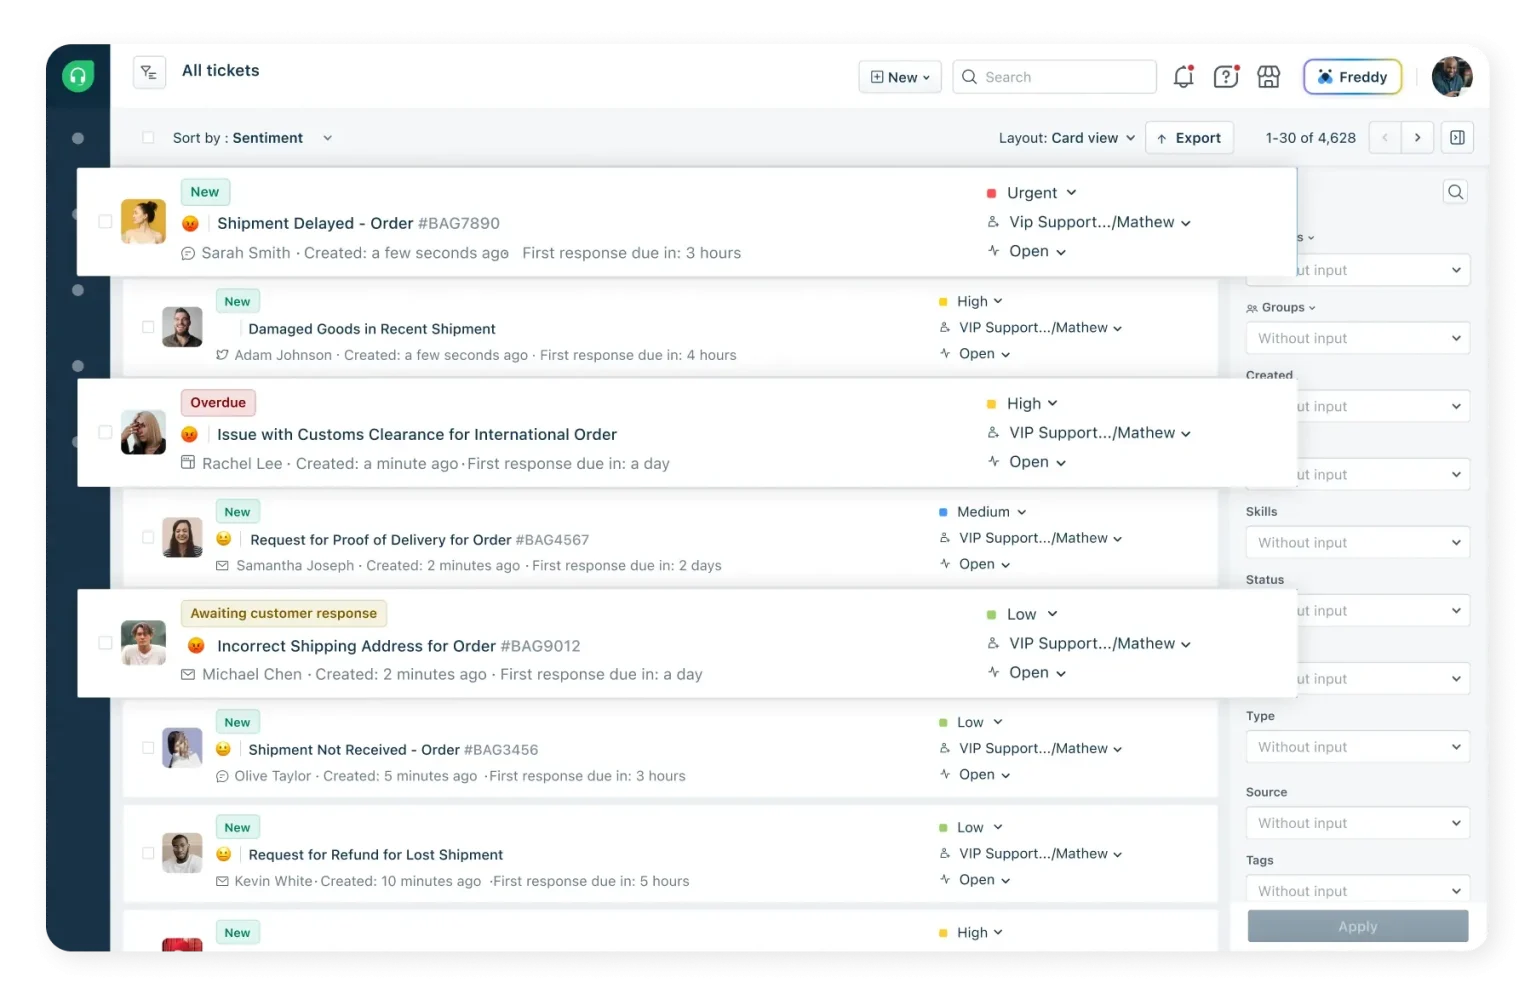Check the select-all tickets checkbox
Image resolution: width=1536 pixels, height=994 pixels.
148,138
